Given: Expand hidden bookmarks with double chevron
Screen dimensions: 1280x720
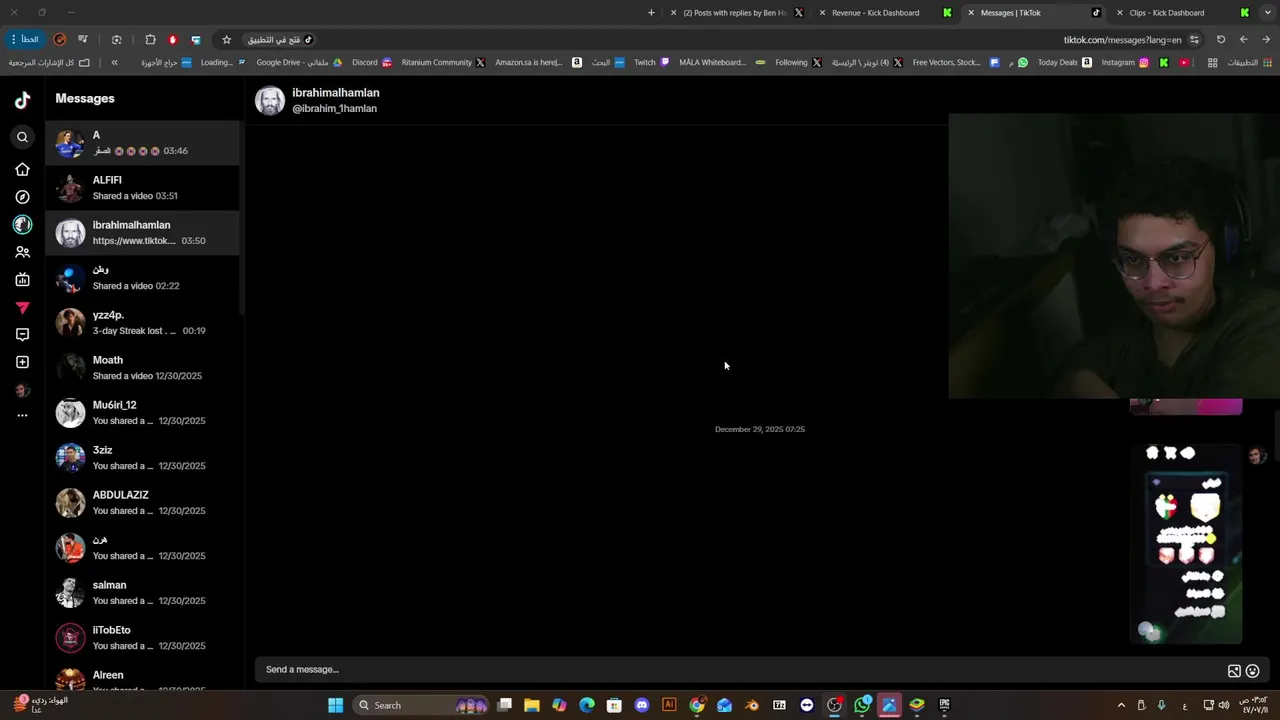Looking at the screenshot, I should click(114, 62).
